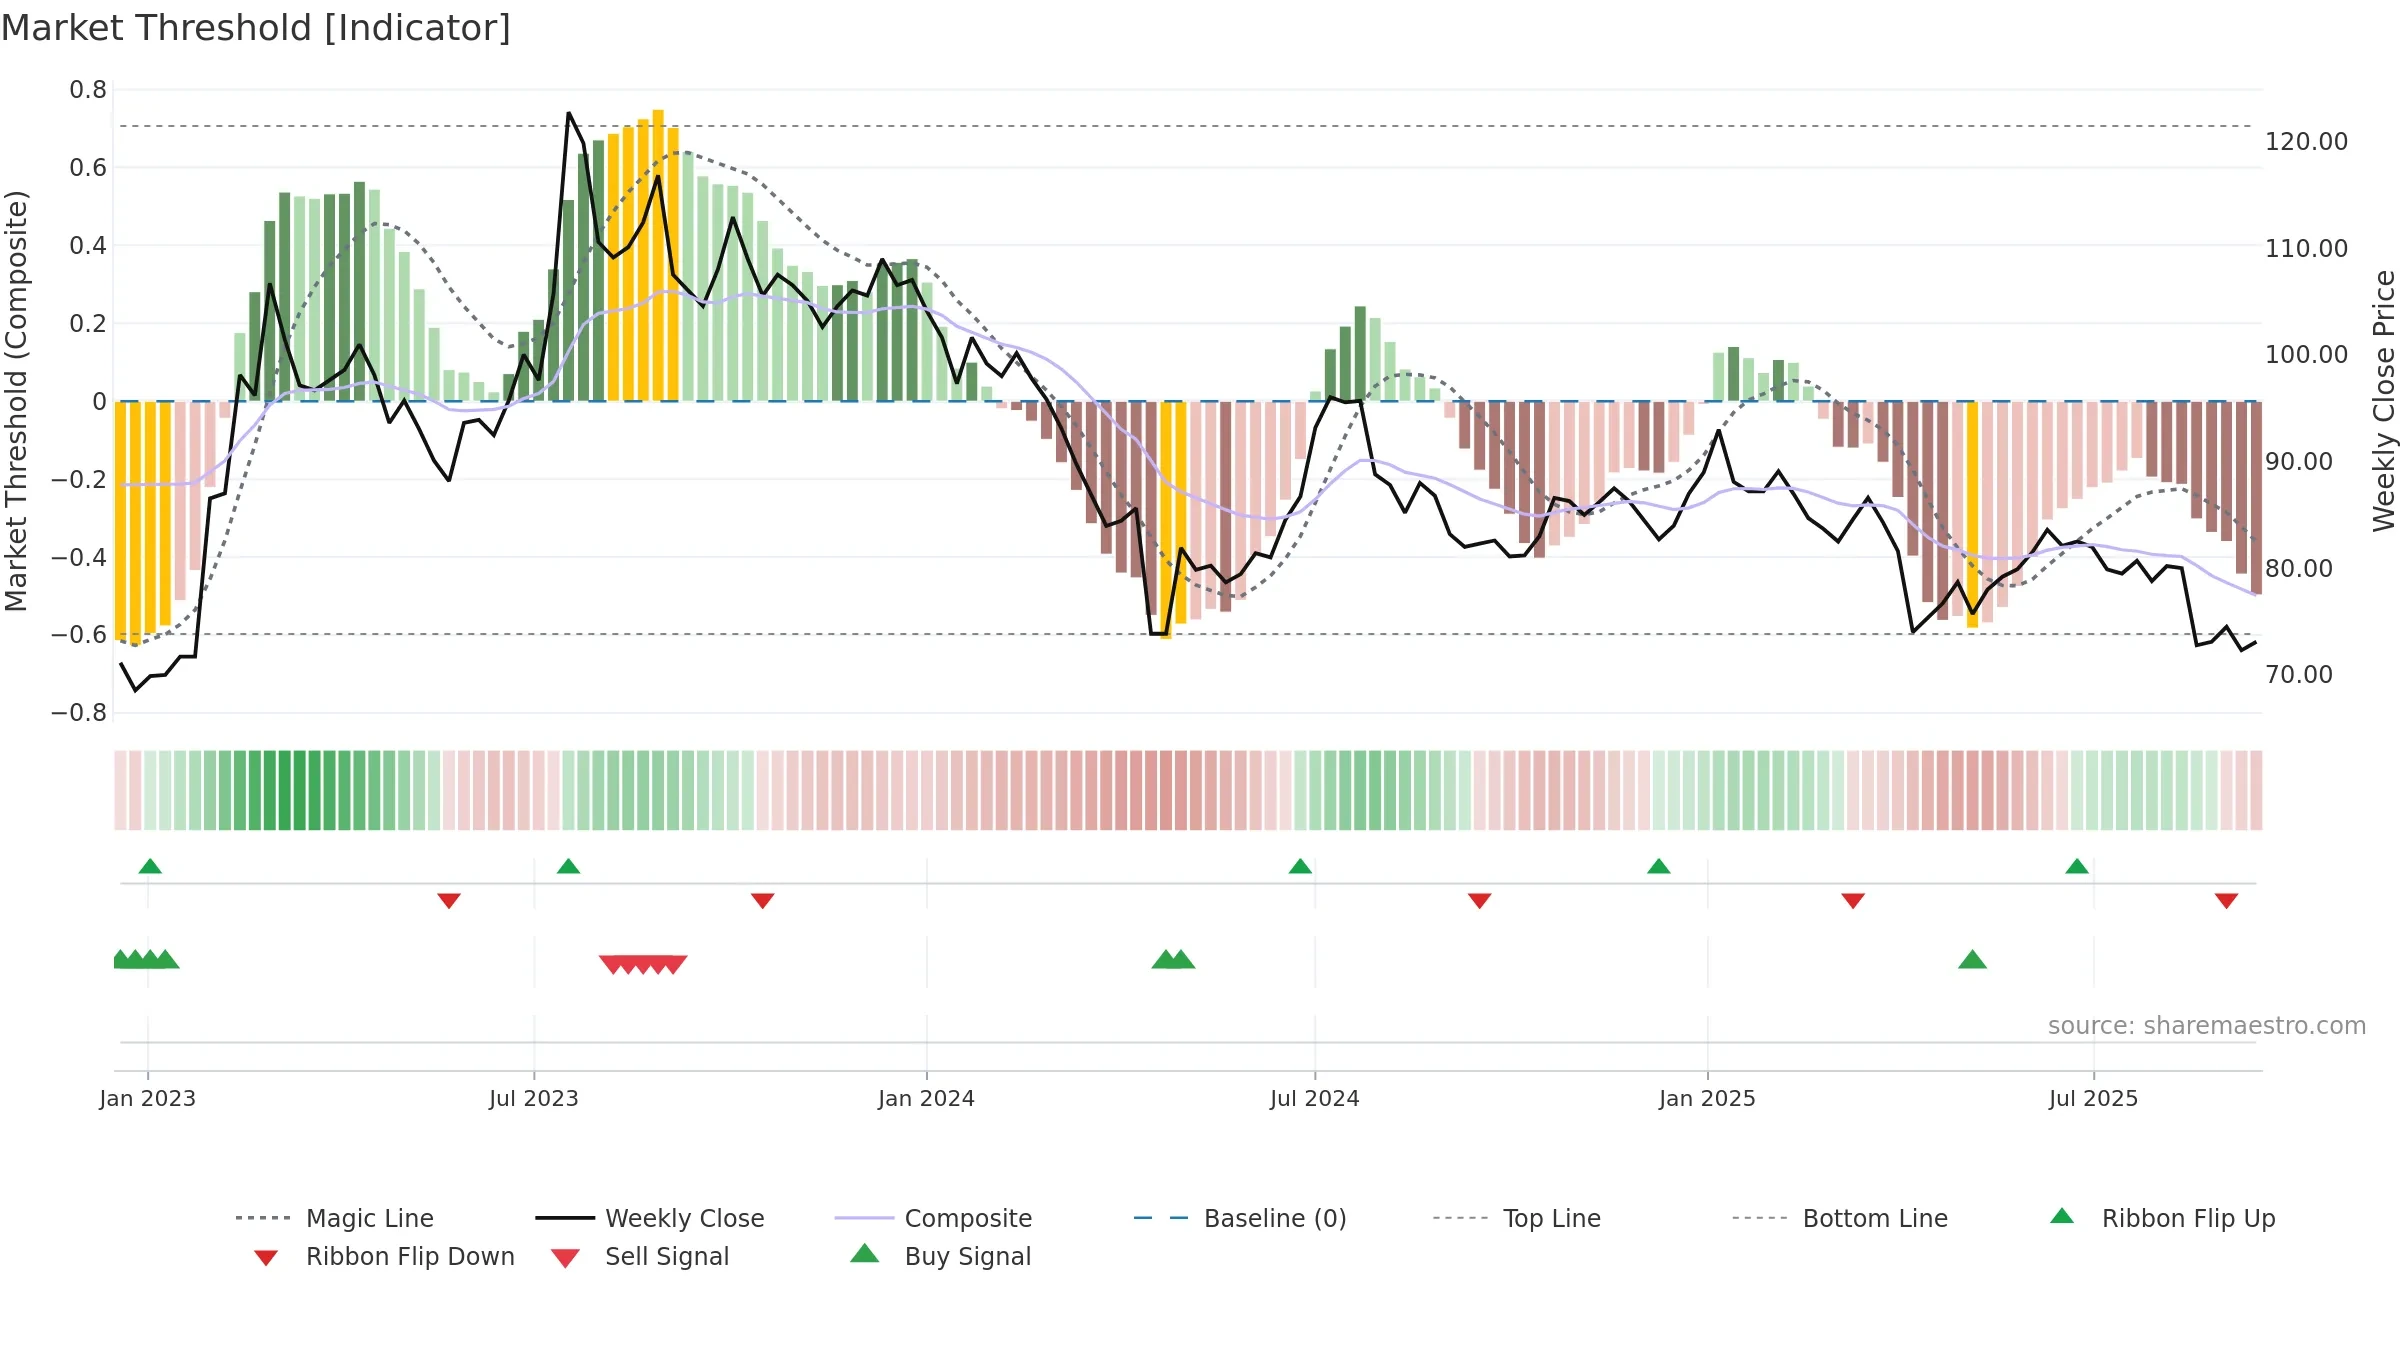2400x1350 pixels.
Task: Click the last Ribbon Flip Down marker after Jul 2025
Action: coord(2226,901)
